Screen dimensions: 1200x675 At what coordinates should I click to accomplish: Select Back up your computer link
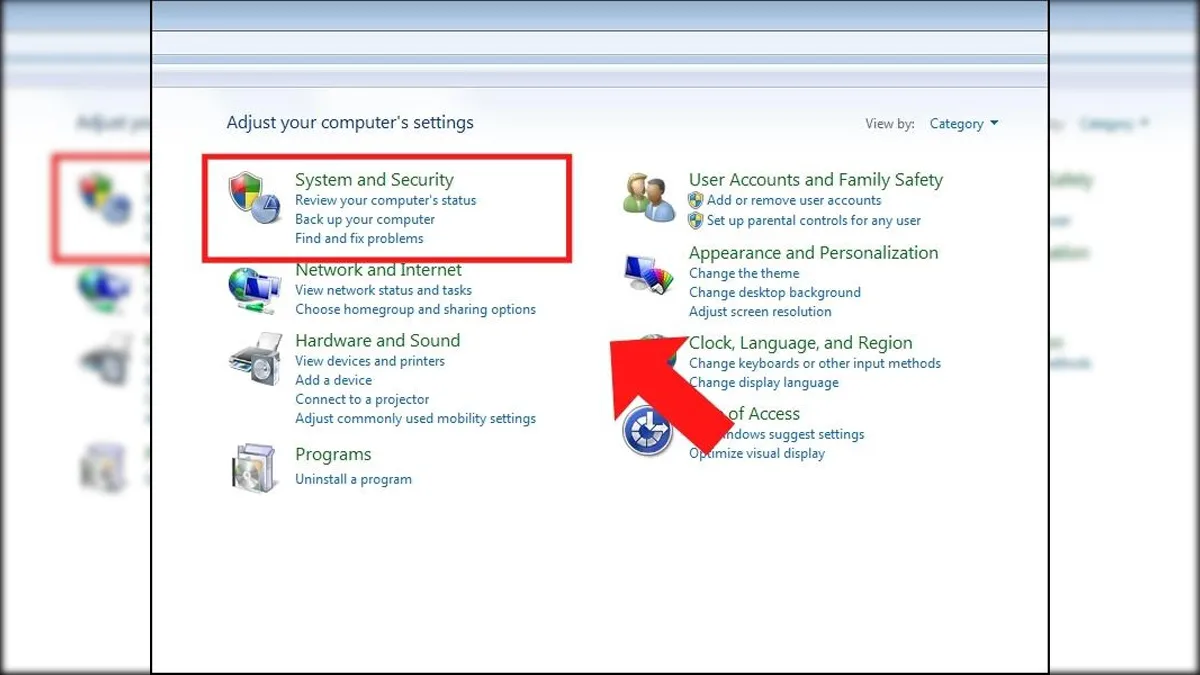[365, 219]
